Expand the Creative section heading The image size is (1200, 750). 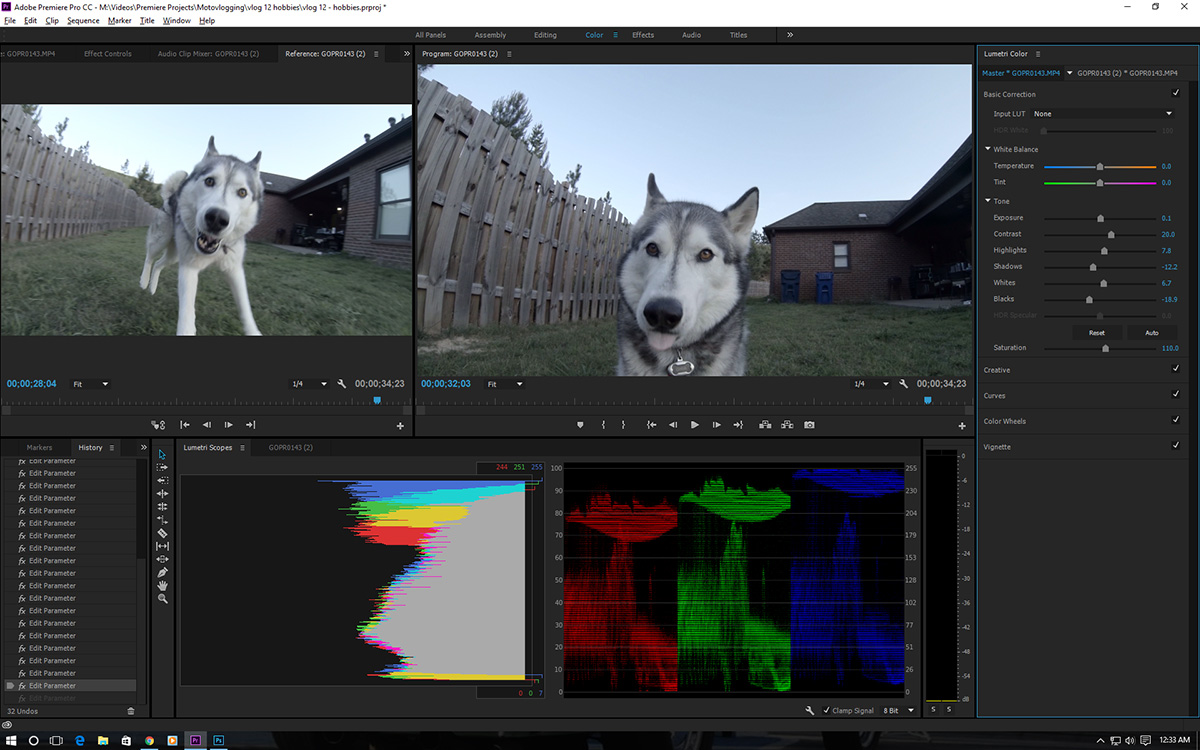click(x=997, y=370)
